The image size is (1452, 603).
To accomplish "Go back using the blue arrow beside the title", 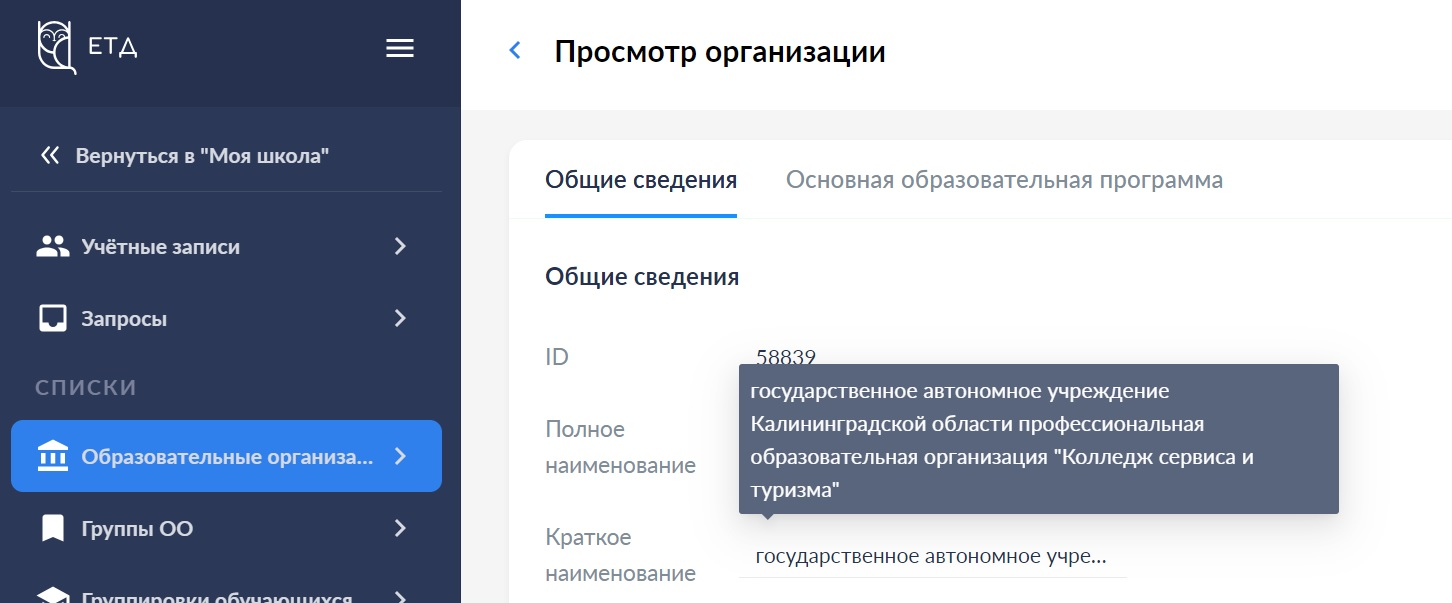I will (x=515, y=51).
